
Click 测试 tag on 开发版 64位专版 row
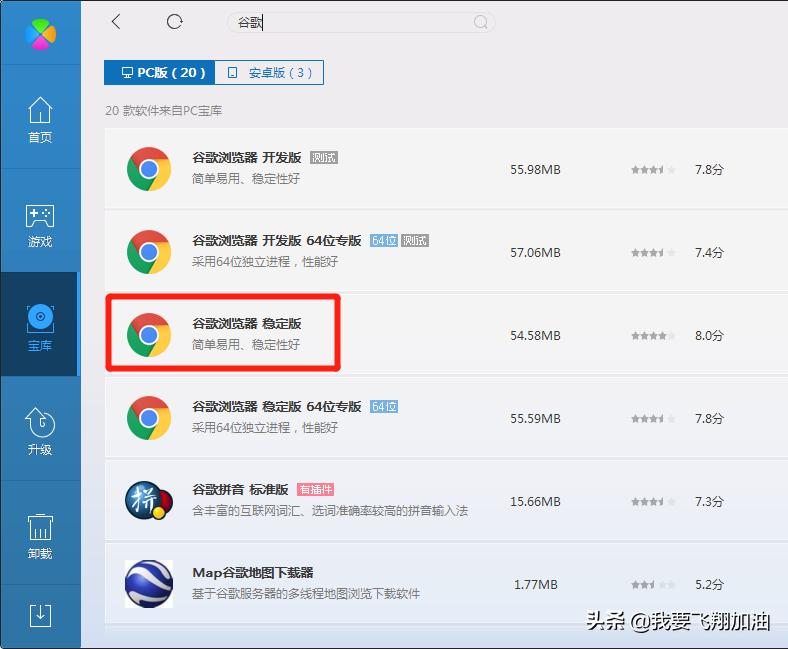(x=415, y=241)
